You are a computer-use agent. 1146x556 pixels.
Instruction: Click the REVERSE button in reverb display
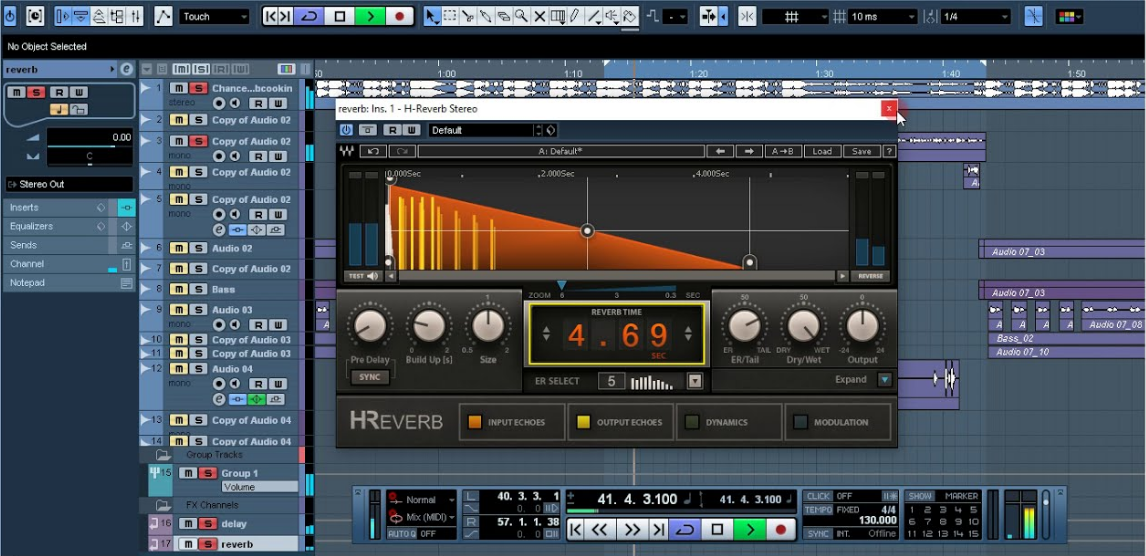point(870,276)
